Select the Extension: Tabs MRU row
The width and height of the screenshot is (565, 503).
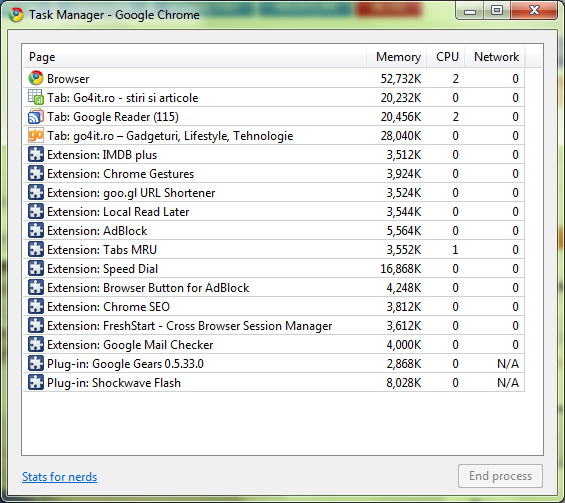pos(274,250)
